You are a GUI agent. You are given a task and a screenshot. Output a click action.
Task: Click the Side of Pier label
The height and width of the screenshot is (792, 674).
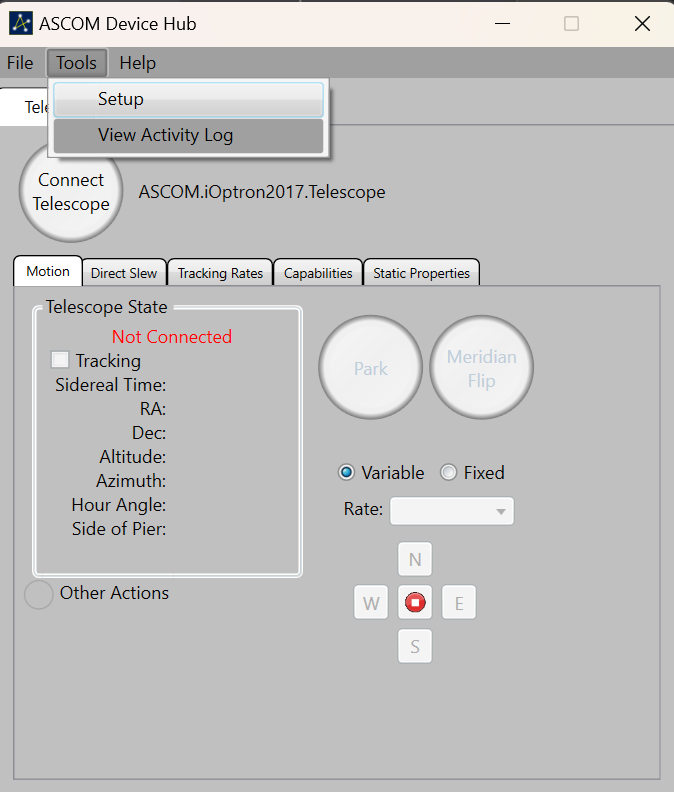click(x=119, y=529)
